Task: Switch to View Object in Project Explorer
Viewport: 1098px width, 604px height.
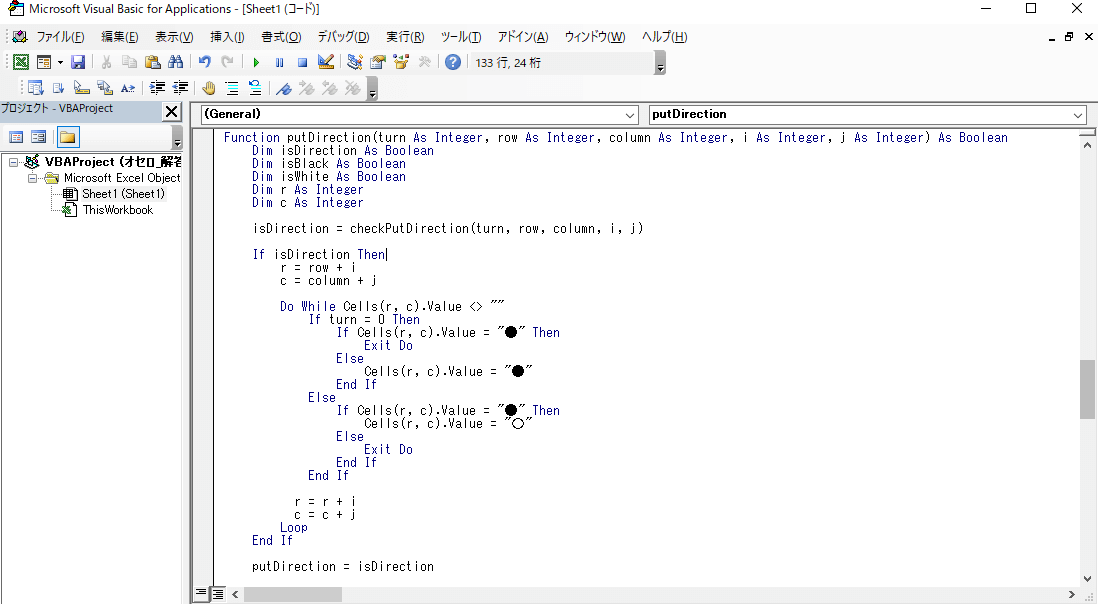Action: click(x=38, y=137)
